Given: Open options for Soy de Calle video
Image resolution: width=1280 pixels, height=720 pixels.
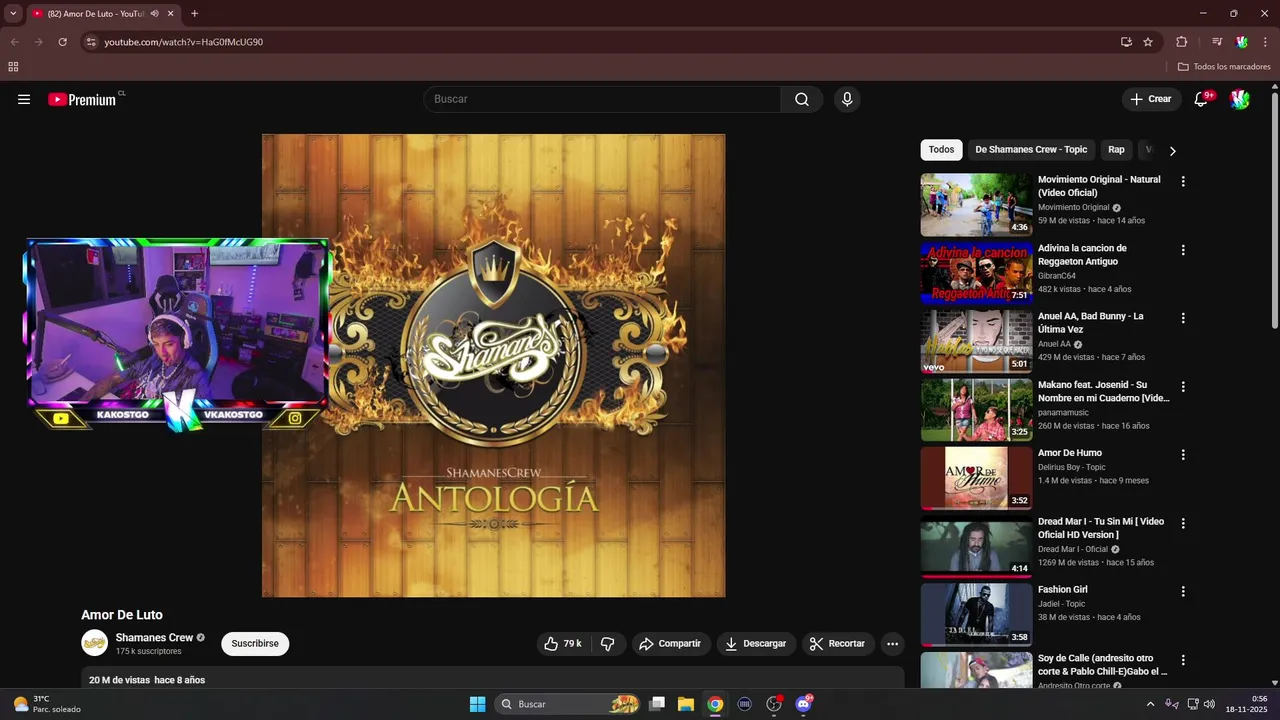Looking at the screenshot, I should point(1183,660).
